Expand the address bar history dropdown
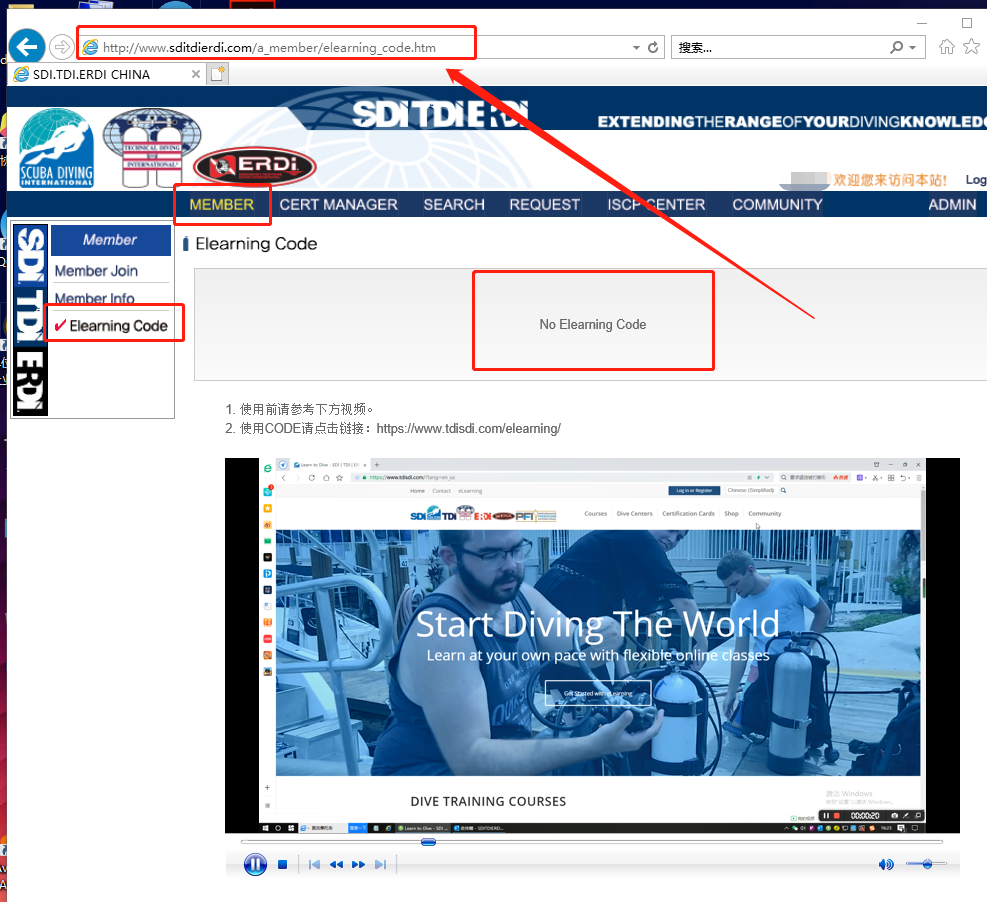This screenshot has height=902, width=987. click(636, 48)
